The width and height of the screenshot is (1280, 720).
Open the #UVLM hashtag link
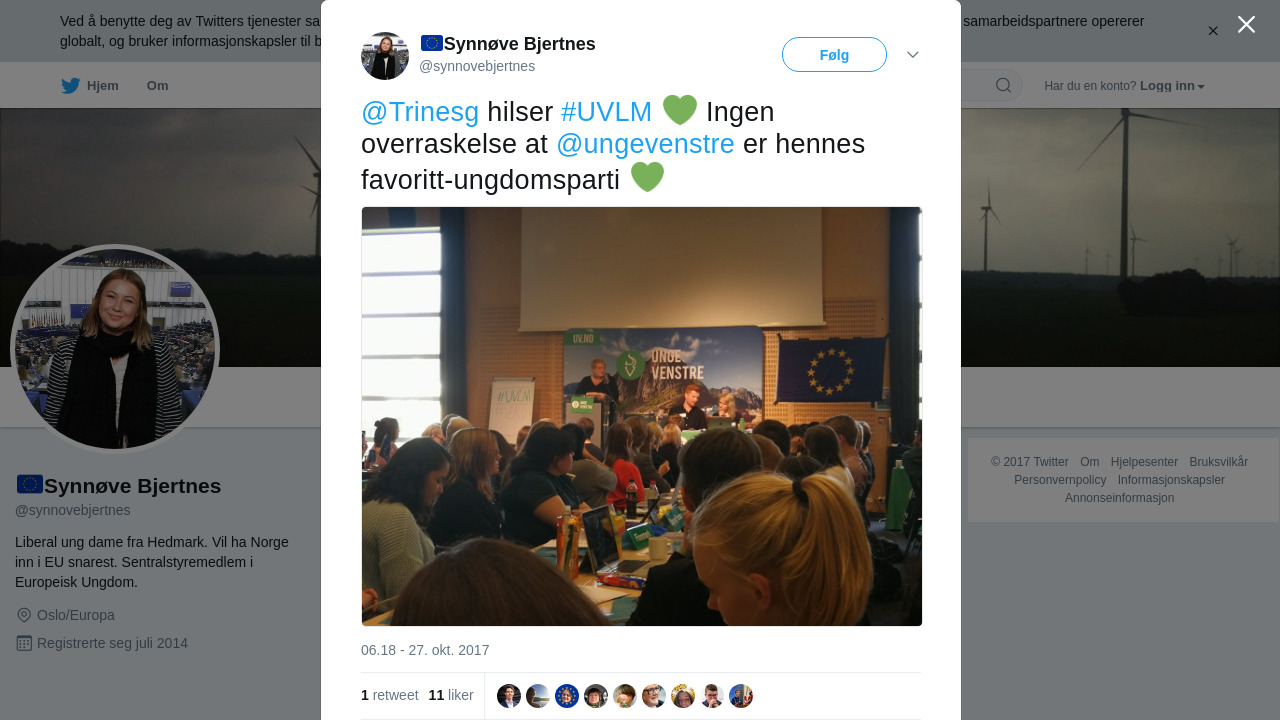coord(606,112)
